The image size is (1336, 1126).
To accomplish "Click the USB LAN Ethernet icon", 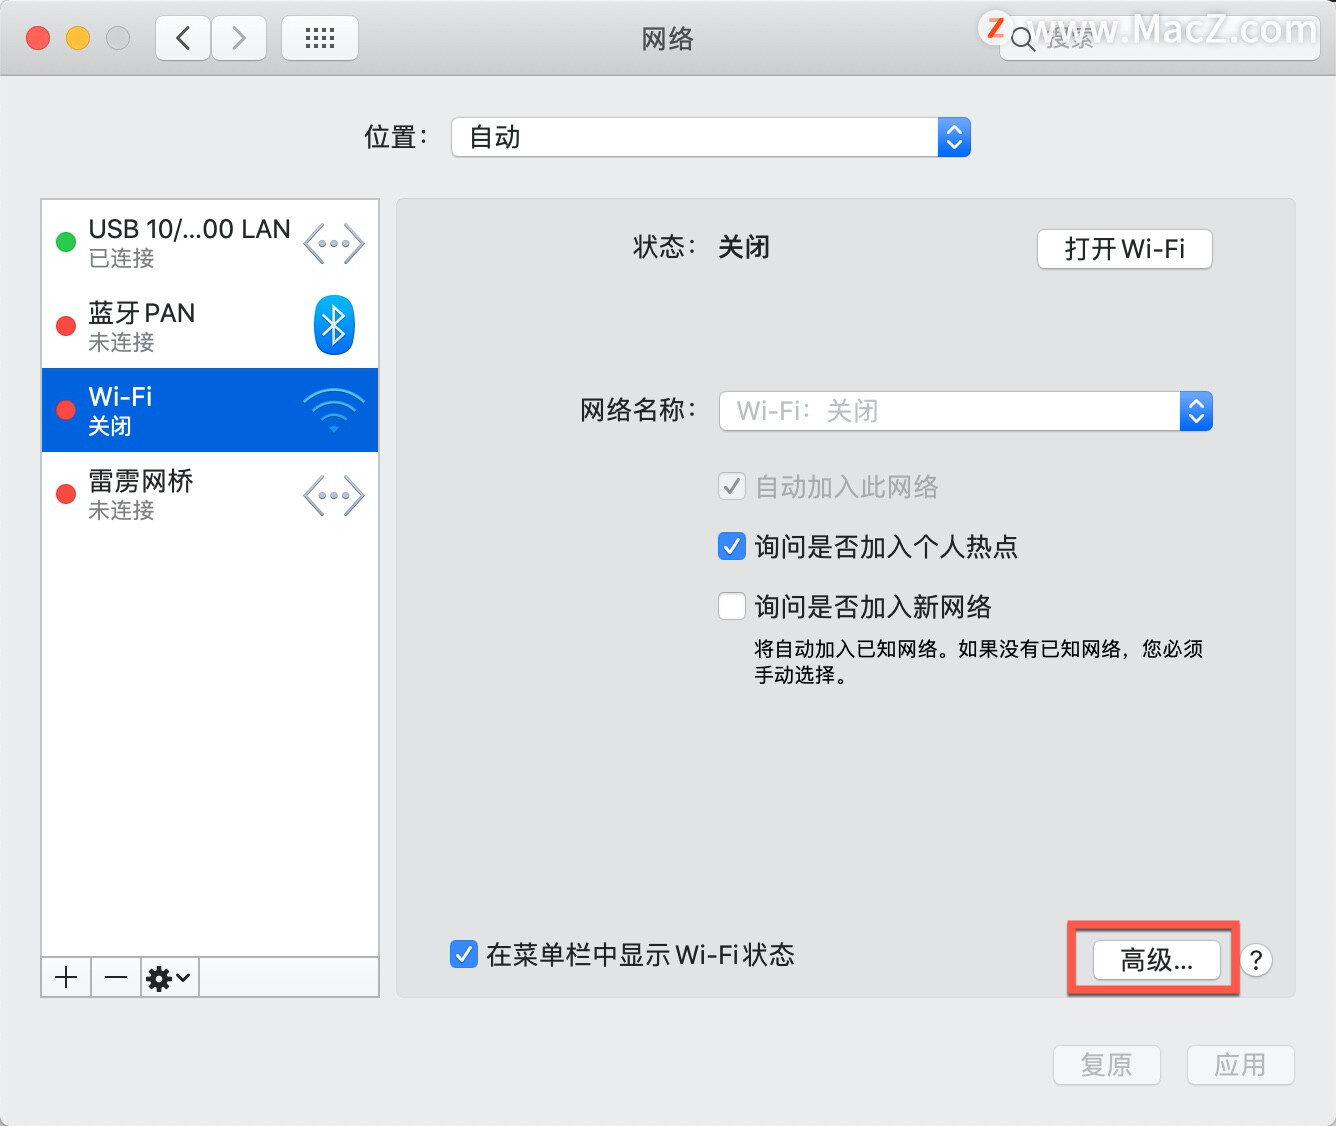I will [x=333, y=242].
